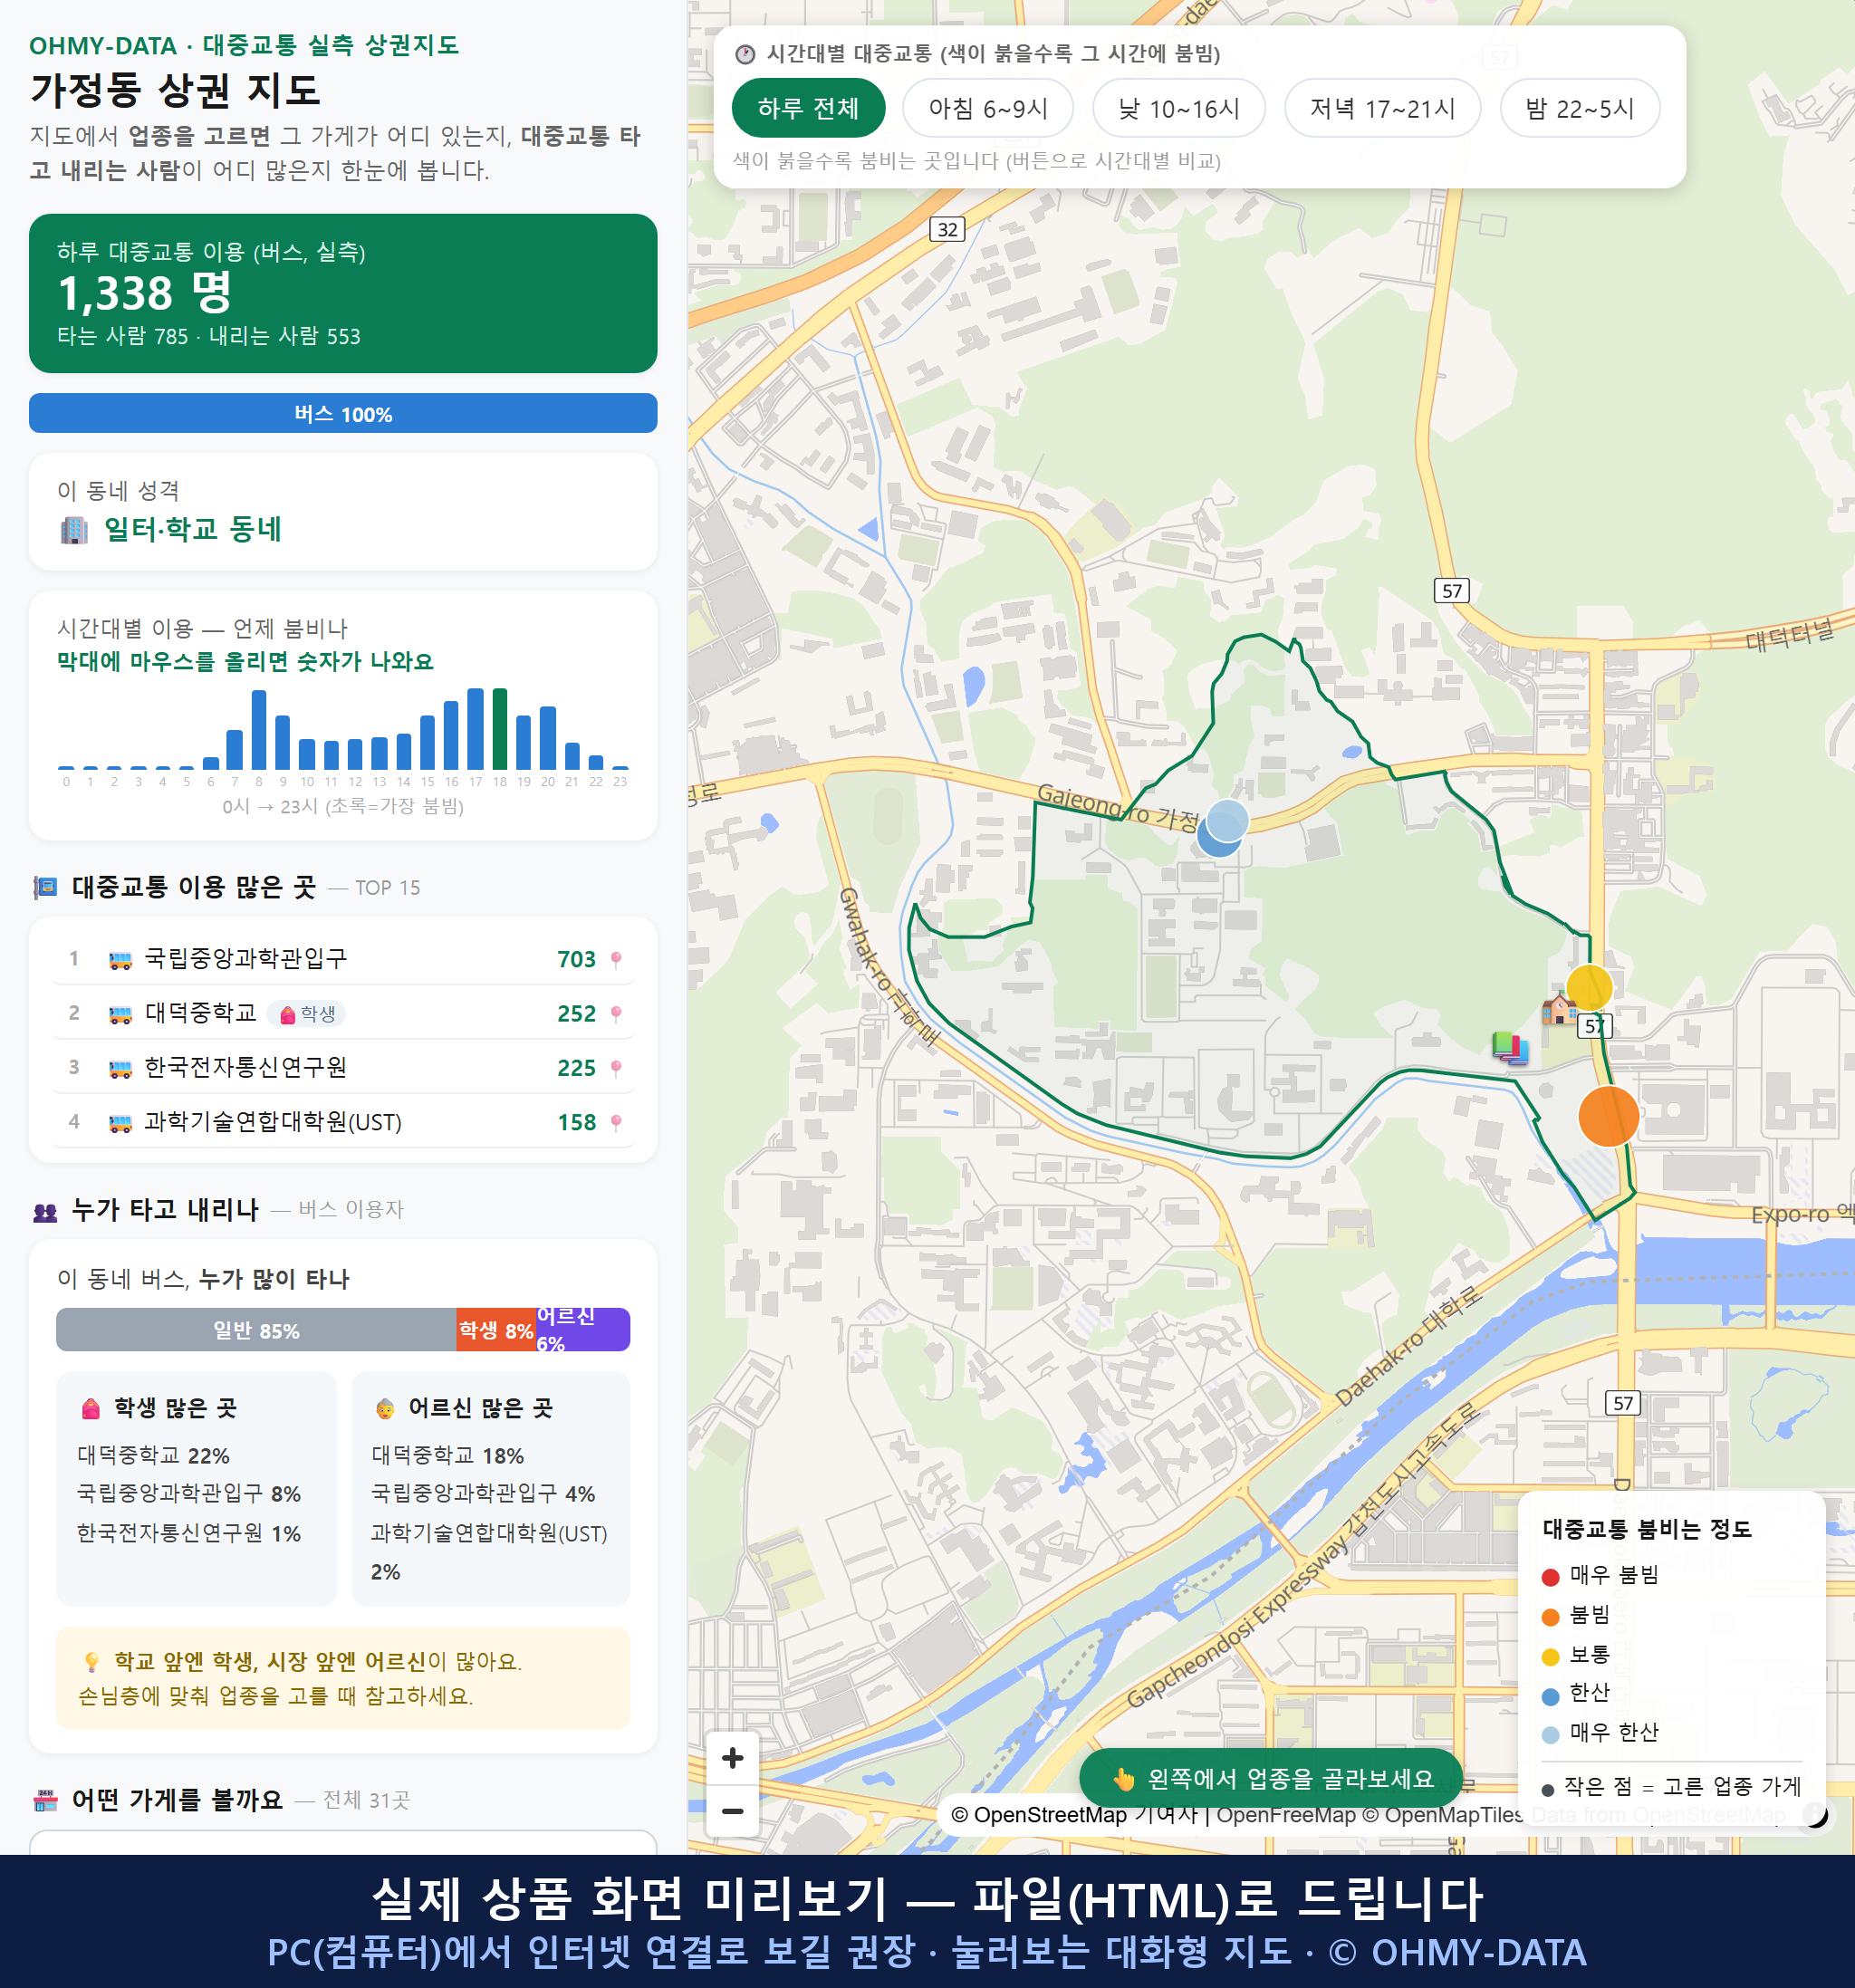The height and width of the screenshot is (1988, 1855).
Task: Click the 한산 blue legend dot
Action: click(1551, 1696)
